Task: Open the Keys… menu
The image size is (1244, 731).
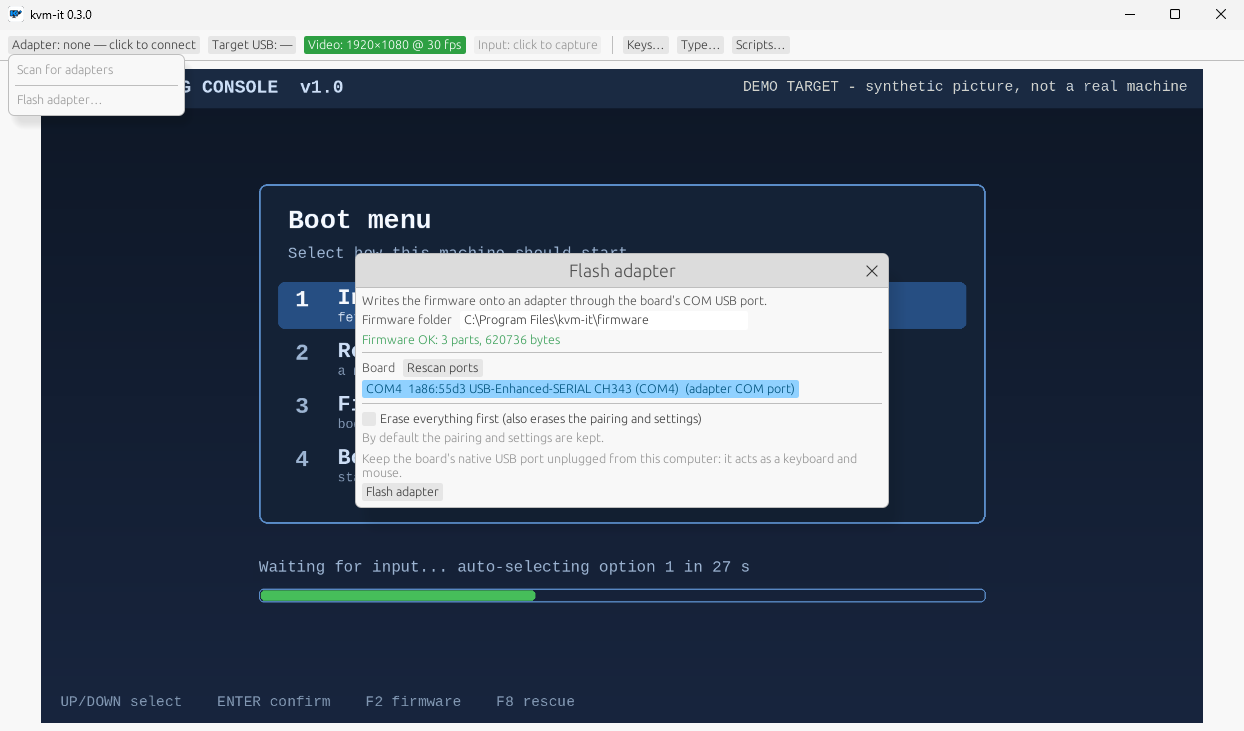Action: [645, 45]
